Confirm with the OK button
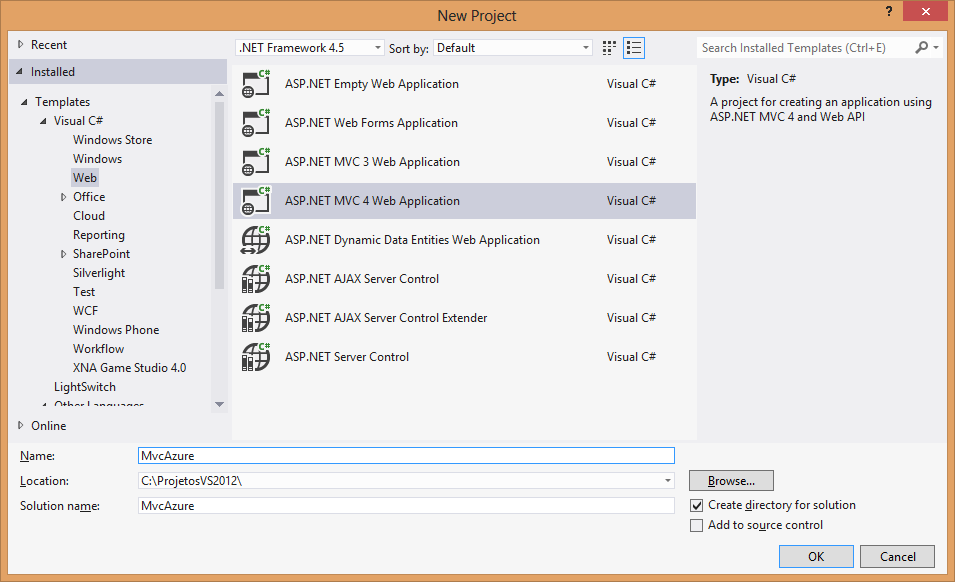The height and width of the screenshot is (582, 955). pos(816,556)
